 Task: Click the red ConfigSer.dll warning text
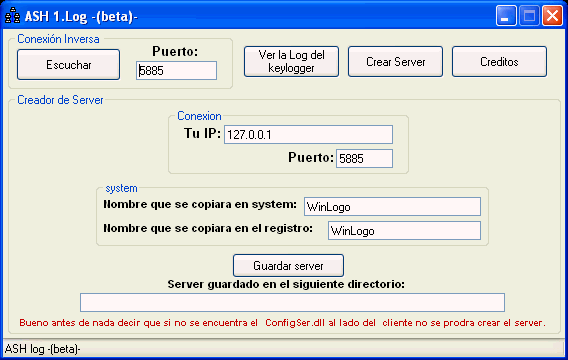282,323
